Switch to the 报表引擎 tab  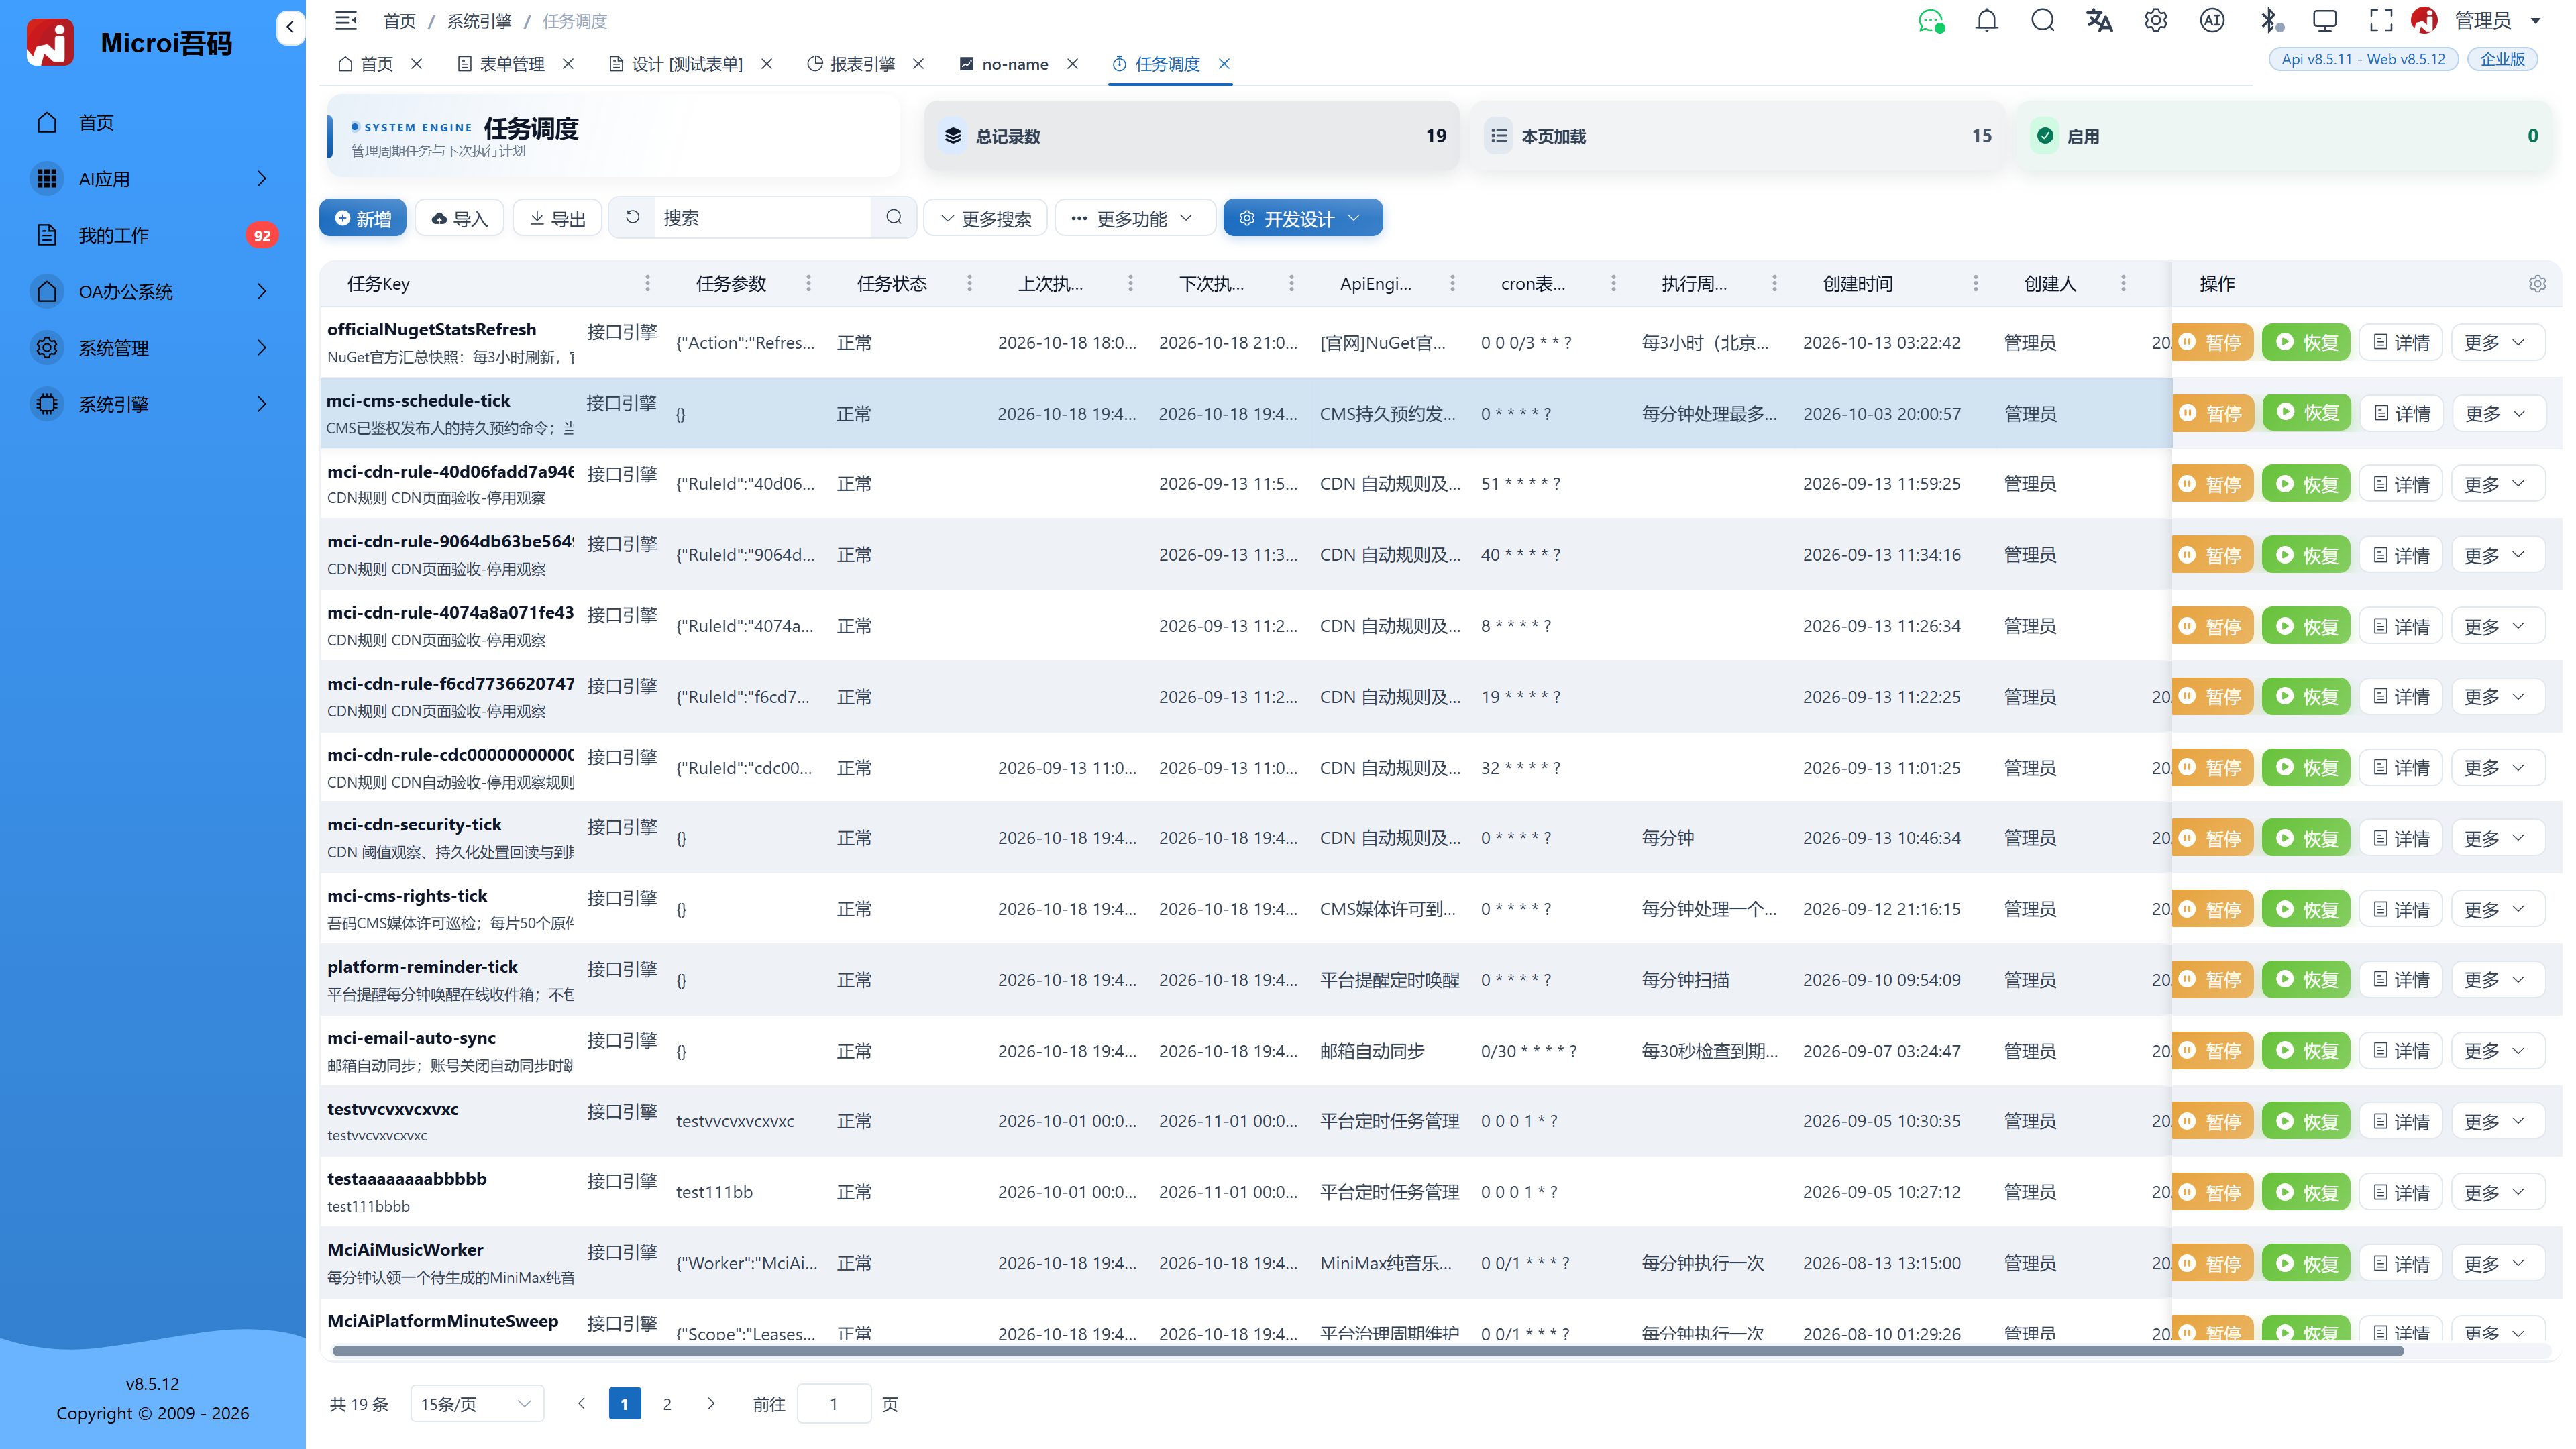tap(851, 64)
